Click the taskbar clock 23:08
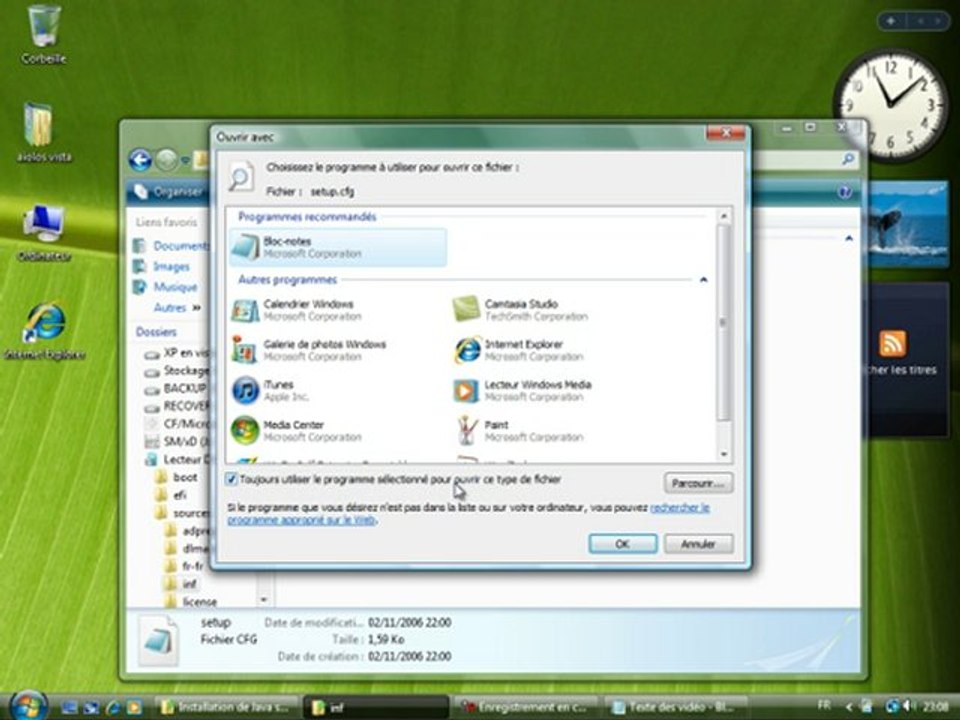 pyautogui.click(x=936, y=706)
